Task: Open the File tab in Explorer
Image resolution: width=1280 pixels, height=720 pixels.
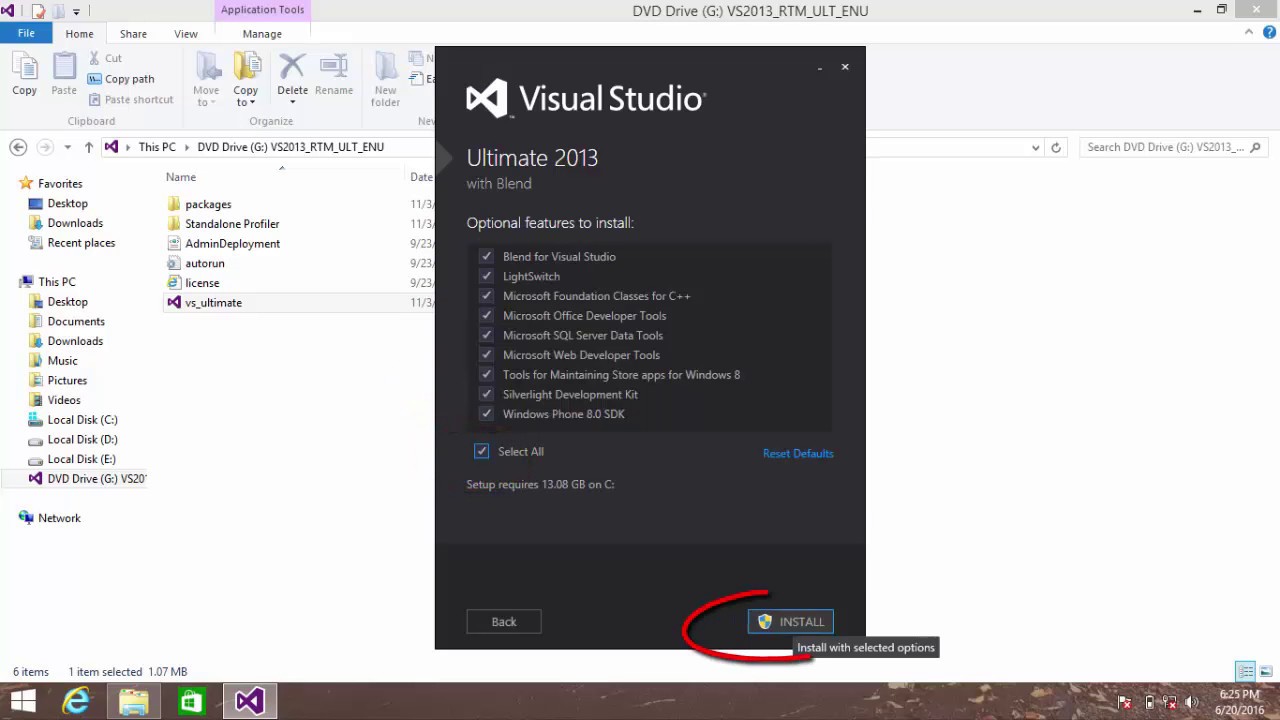Action: 26,33
